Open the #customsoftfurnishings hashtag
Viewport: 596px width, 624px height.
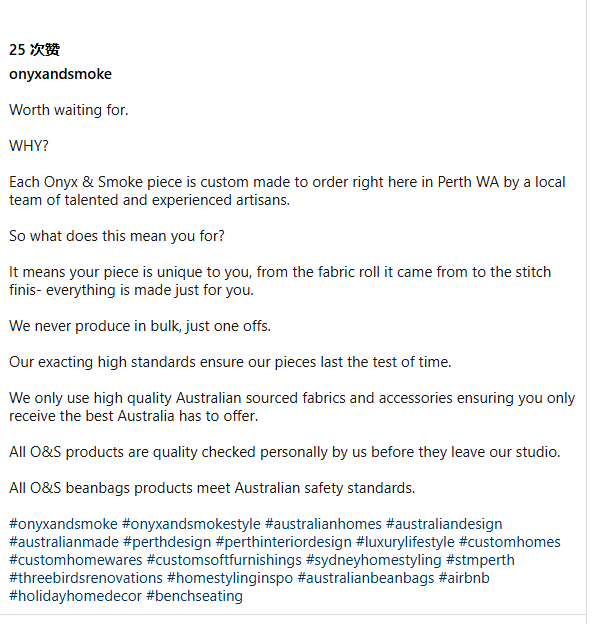click(224, 560)
